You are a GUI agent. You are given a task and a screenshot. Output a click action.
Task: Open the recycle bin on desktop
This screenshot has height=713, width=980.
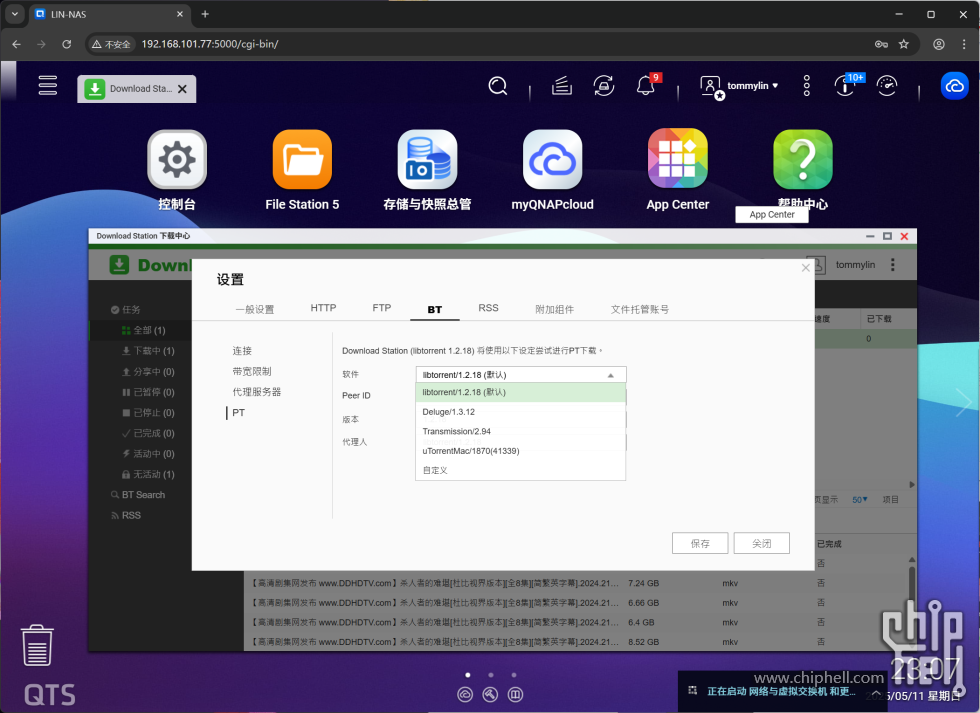[x=37, y=646]
